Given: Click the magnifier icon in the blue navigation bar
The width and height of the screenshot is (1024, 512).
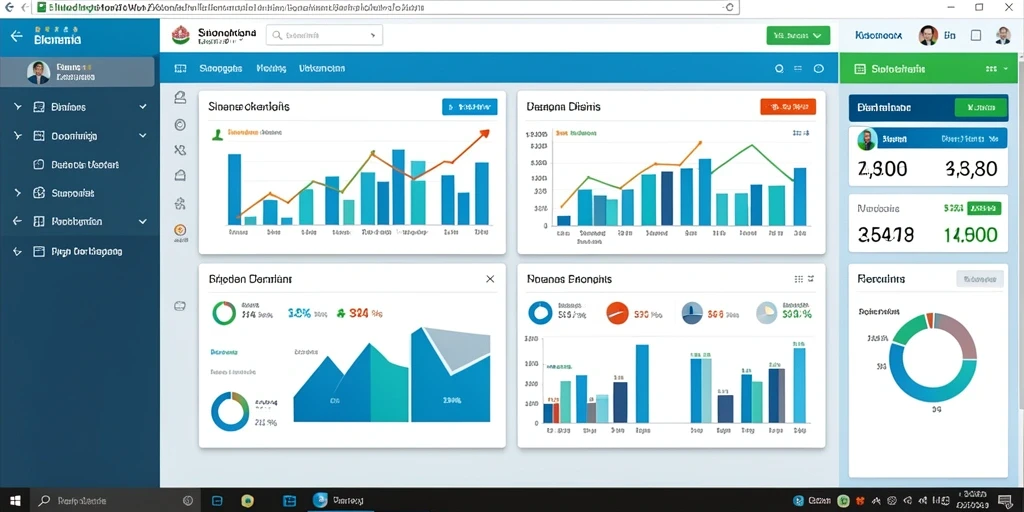Looking at the screenshot, I should [x=779, y=68].
